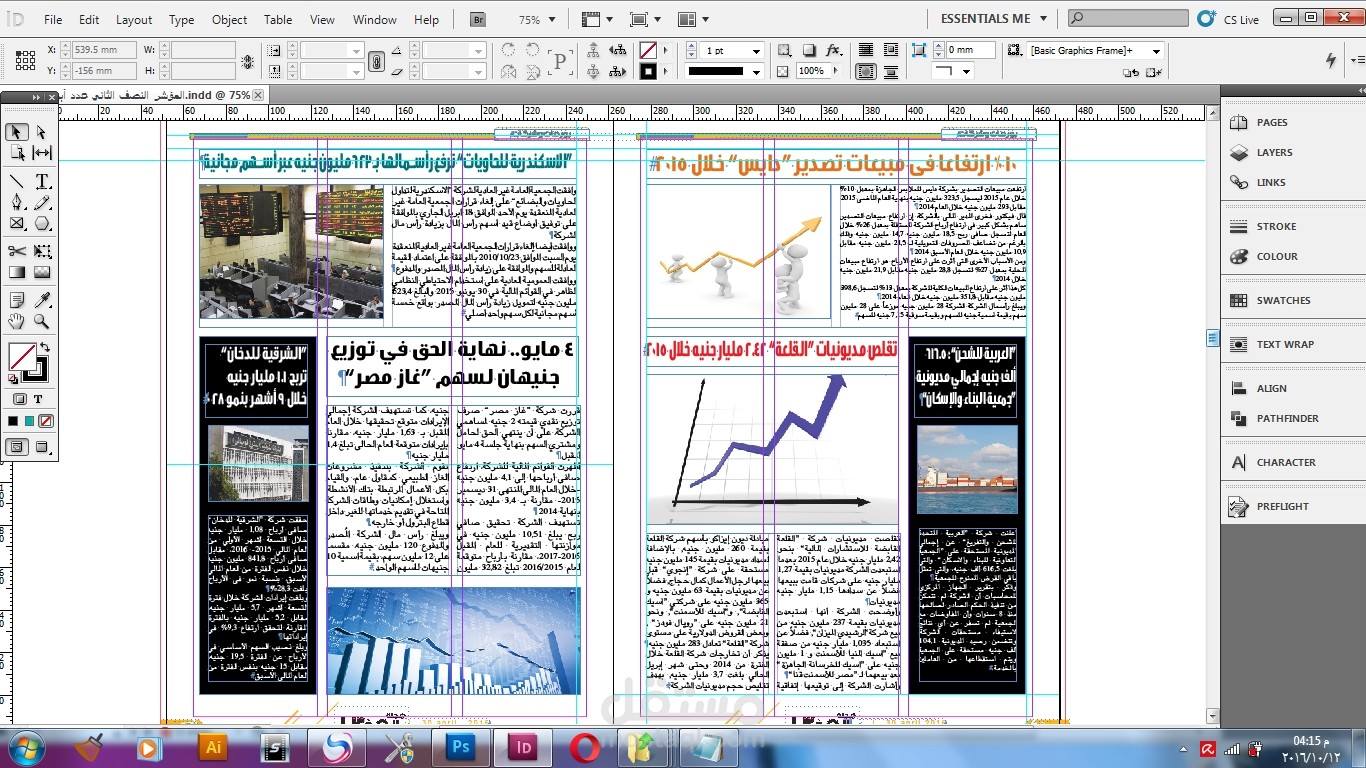
Task: Open the fx effects button
Action: (834, 50)
